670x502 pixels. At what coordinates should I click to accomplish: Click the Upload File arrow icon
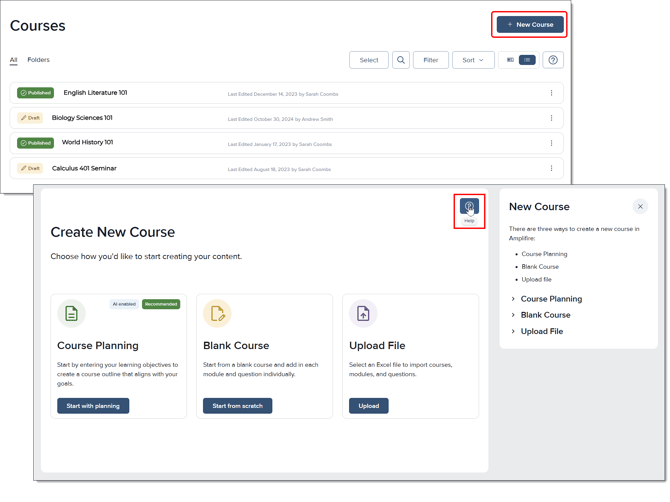click(363, 314)
